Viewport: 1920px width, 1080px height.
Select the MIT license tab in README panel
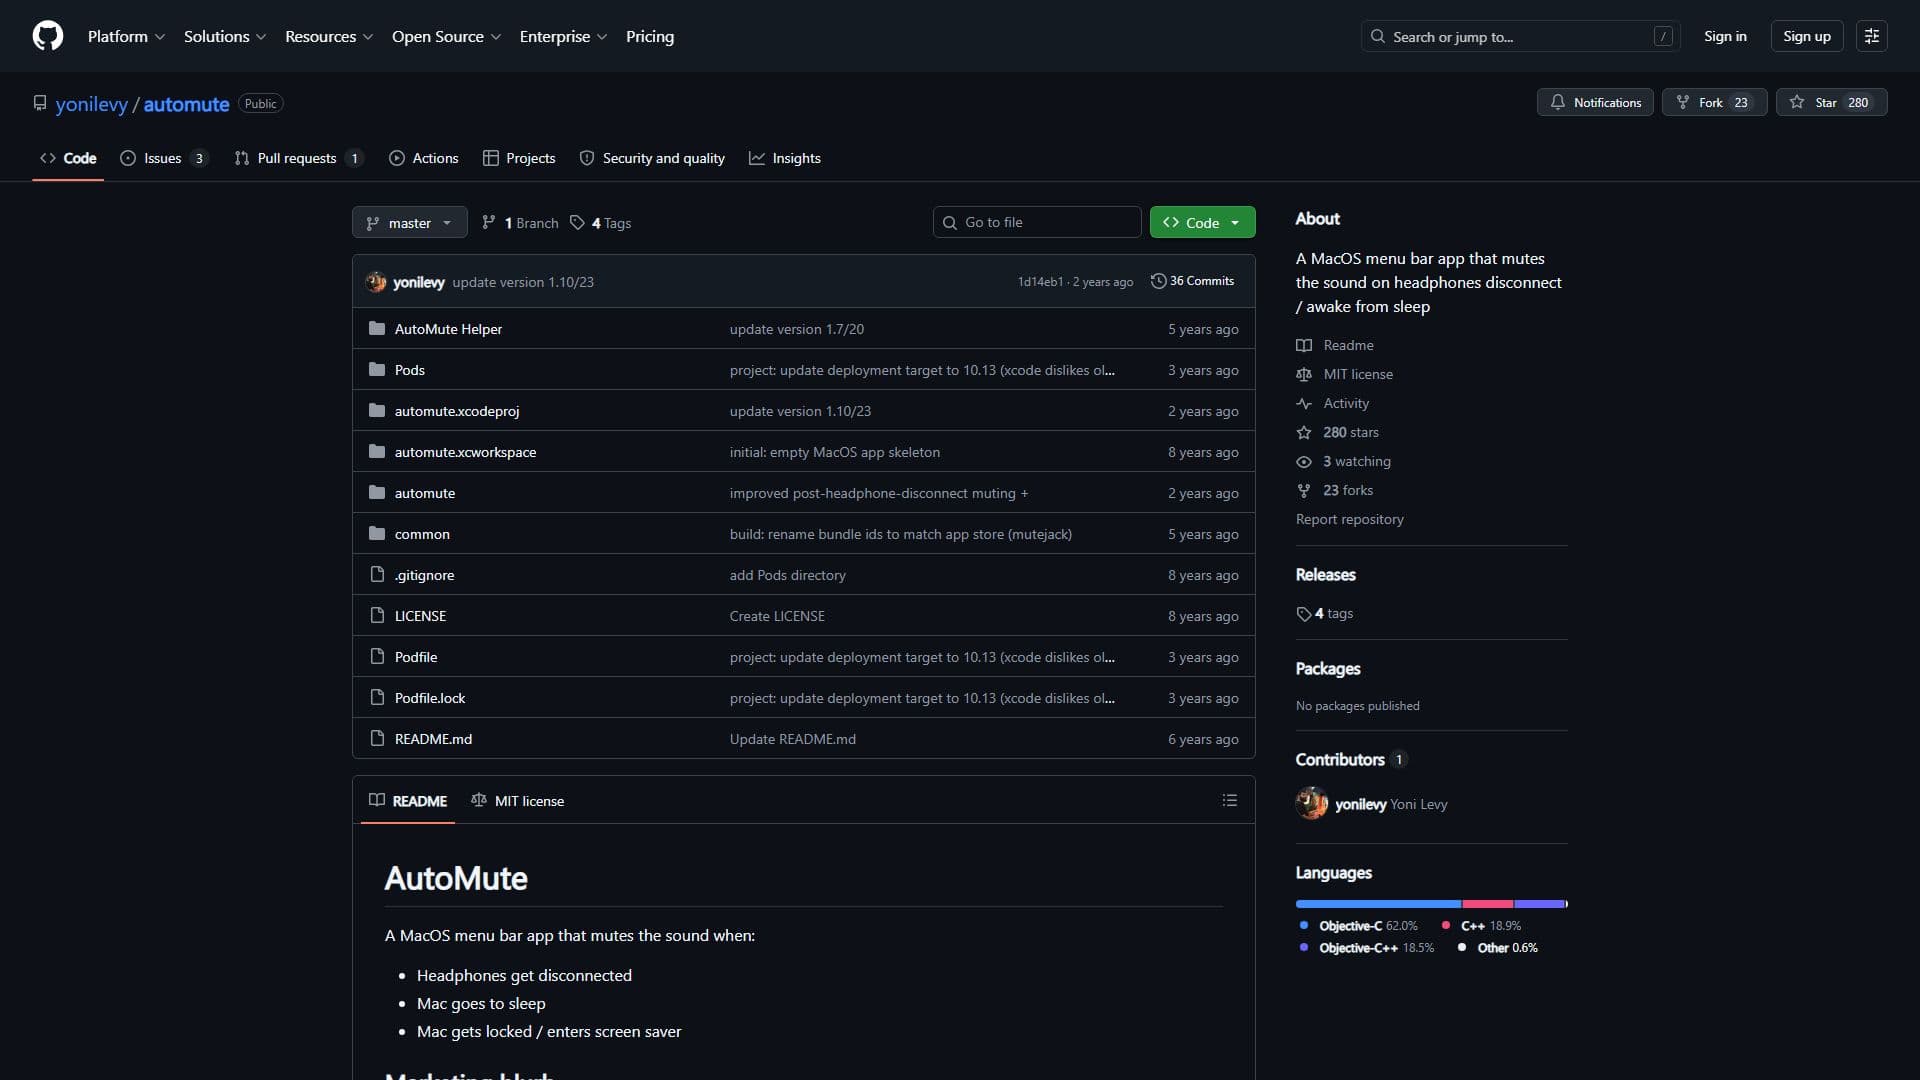click(x=517, y=800)
